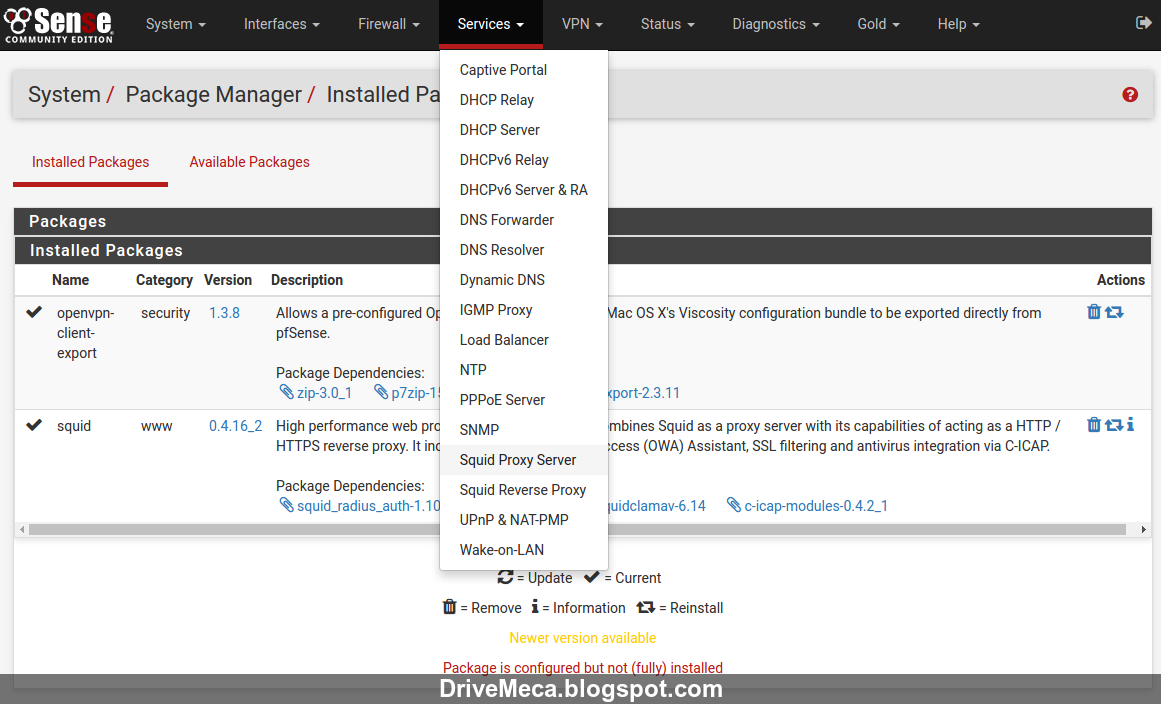Screen dimensions: 1161x704
Task: Open the Status dropdown menu
Action: click(668, 24)
